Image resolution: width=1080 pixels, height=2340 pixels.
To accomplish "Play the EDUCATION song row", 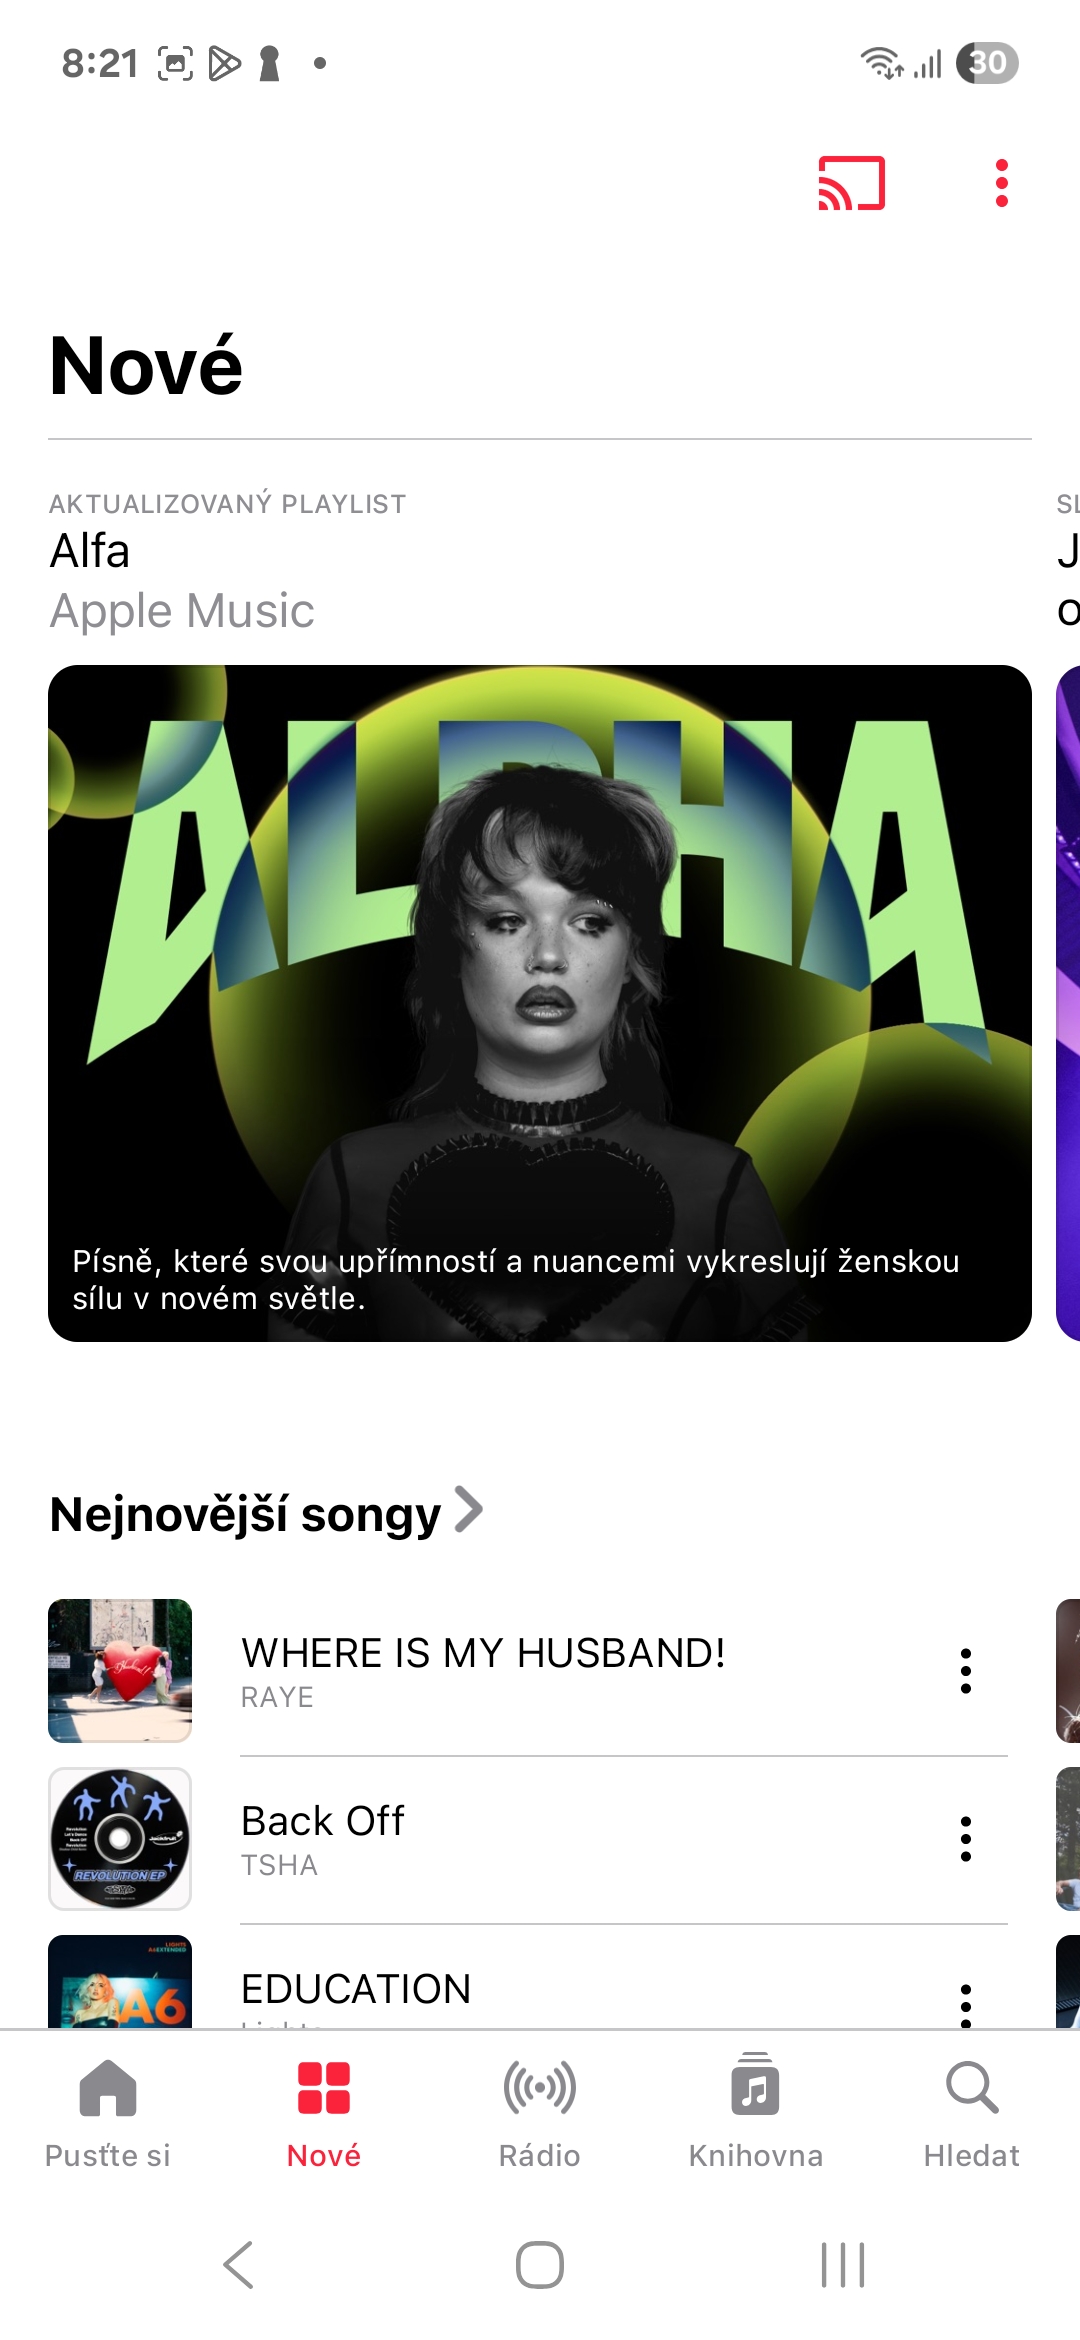I will pyautogui.click(x=528, y=1982).
